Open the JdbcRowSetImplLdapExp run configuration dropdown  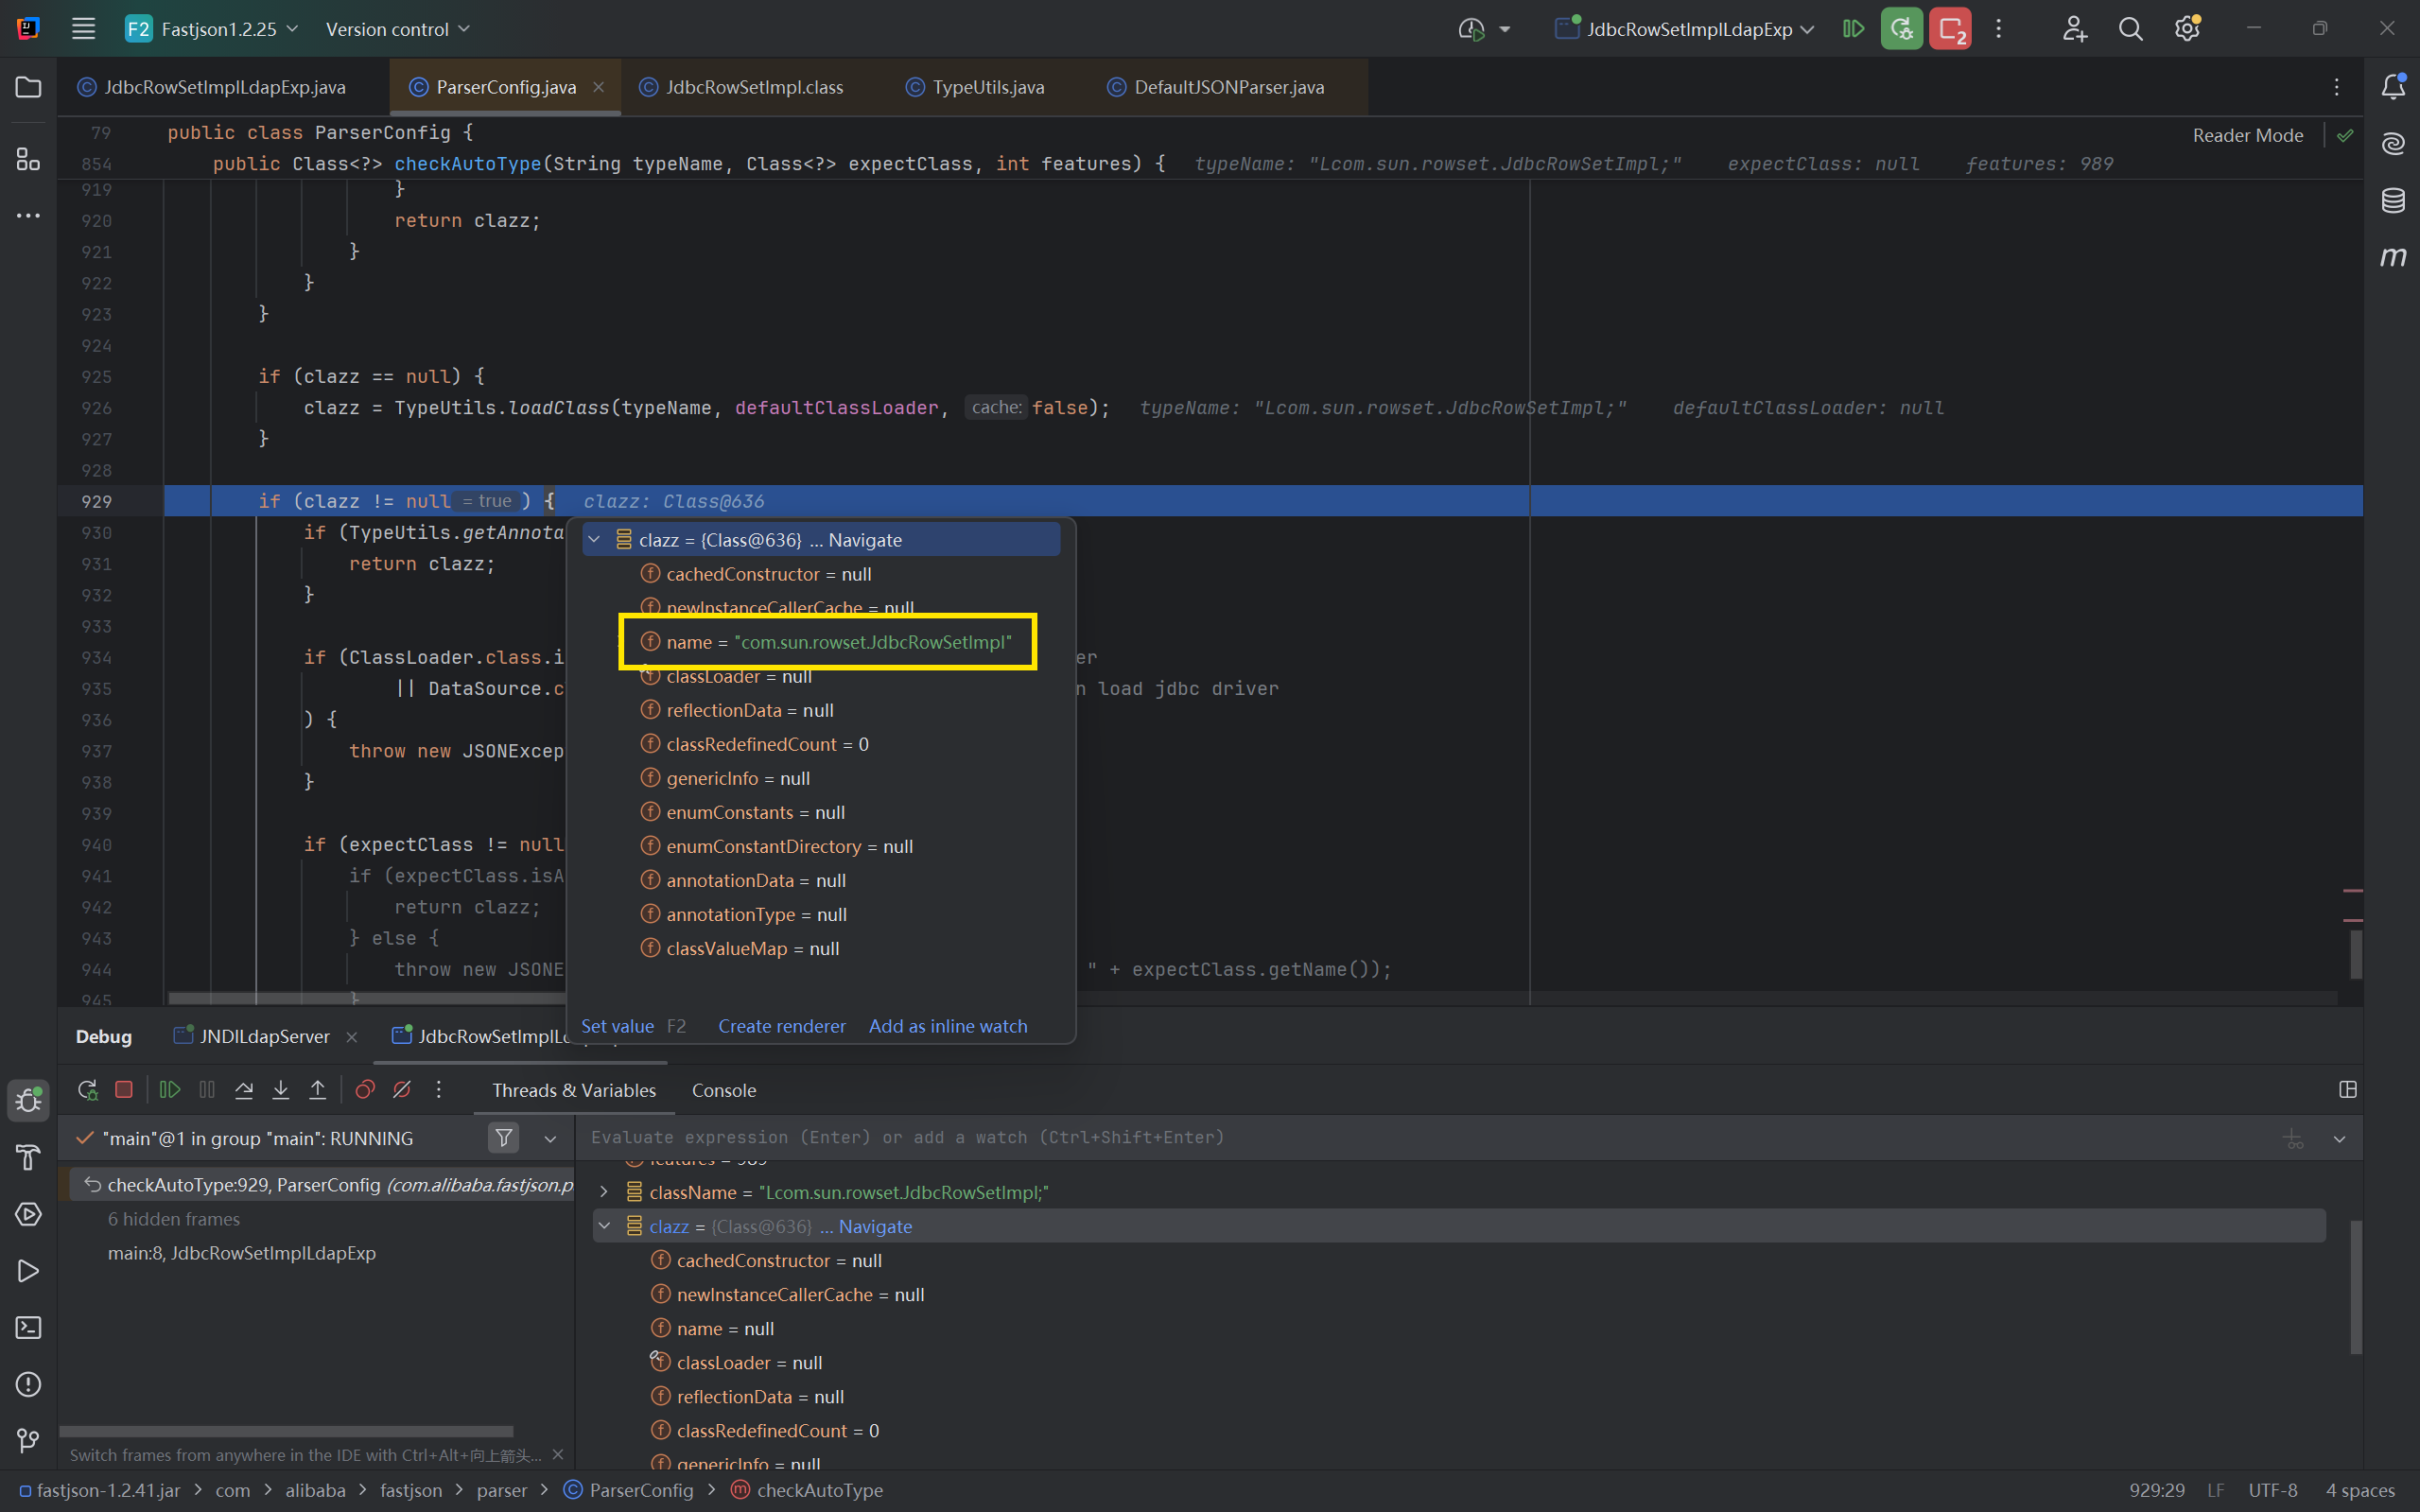point(1685,29)
